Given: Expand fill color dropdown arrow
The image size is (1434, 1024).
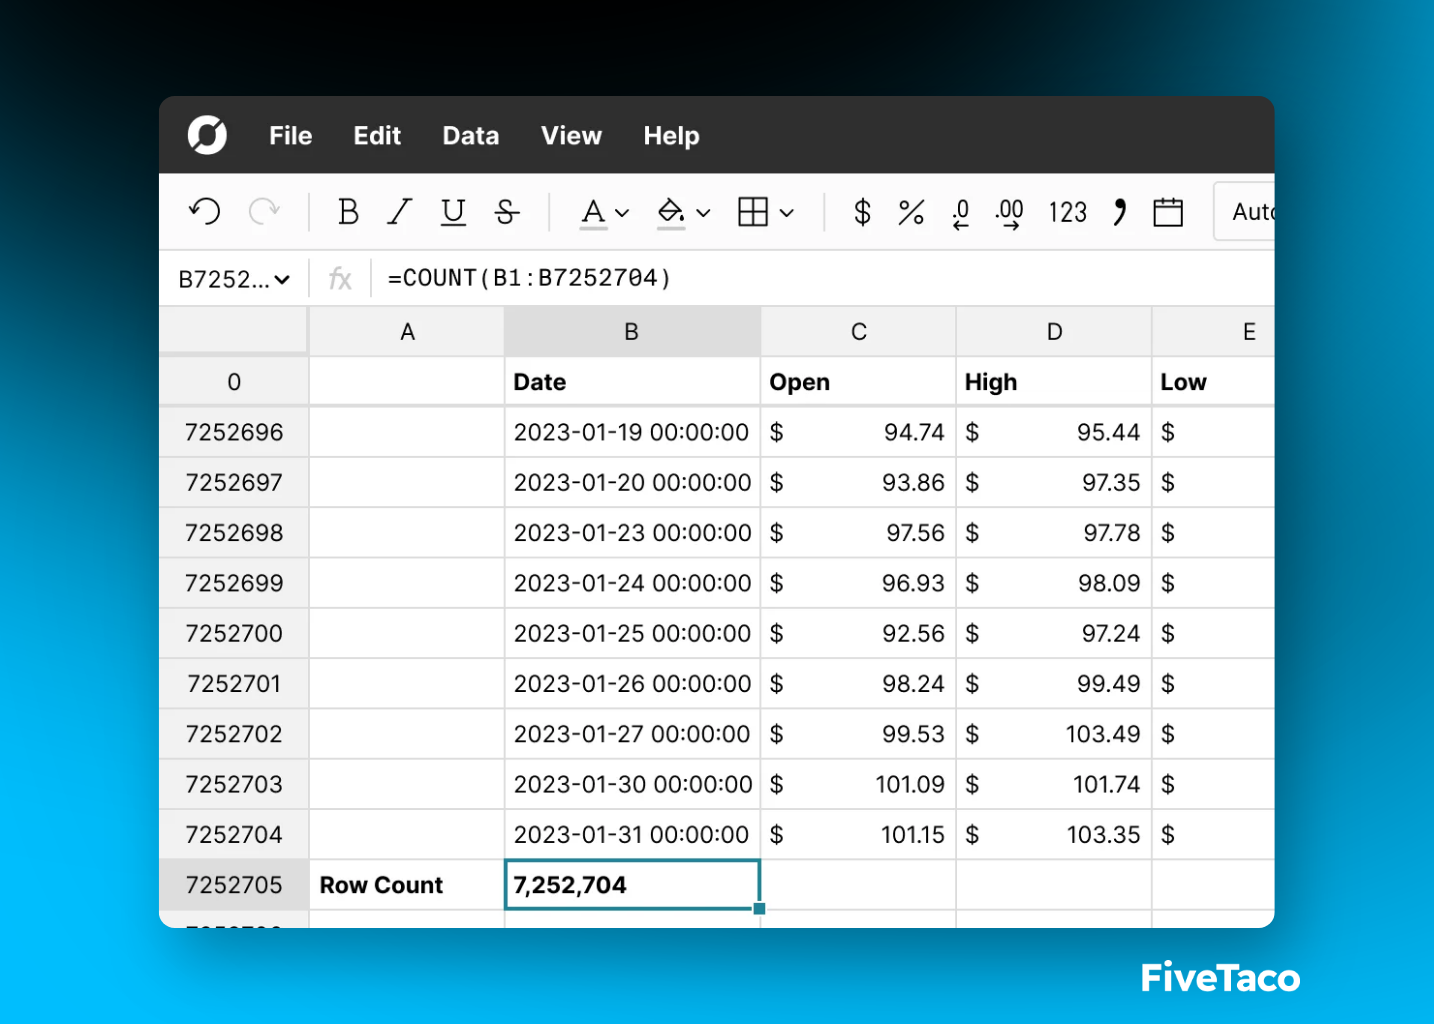Looking at the screenshot, I should point(703,213).
